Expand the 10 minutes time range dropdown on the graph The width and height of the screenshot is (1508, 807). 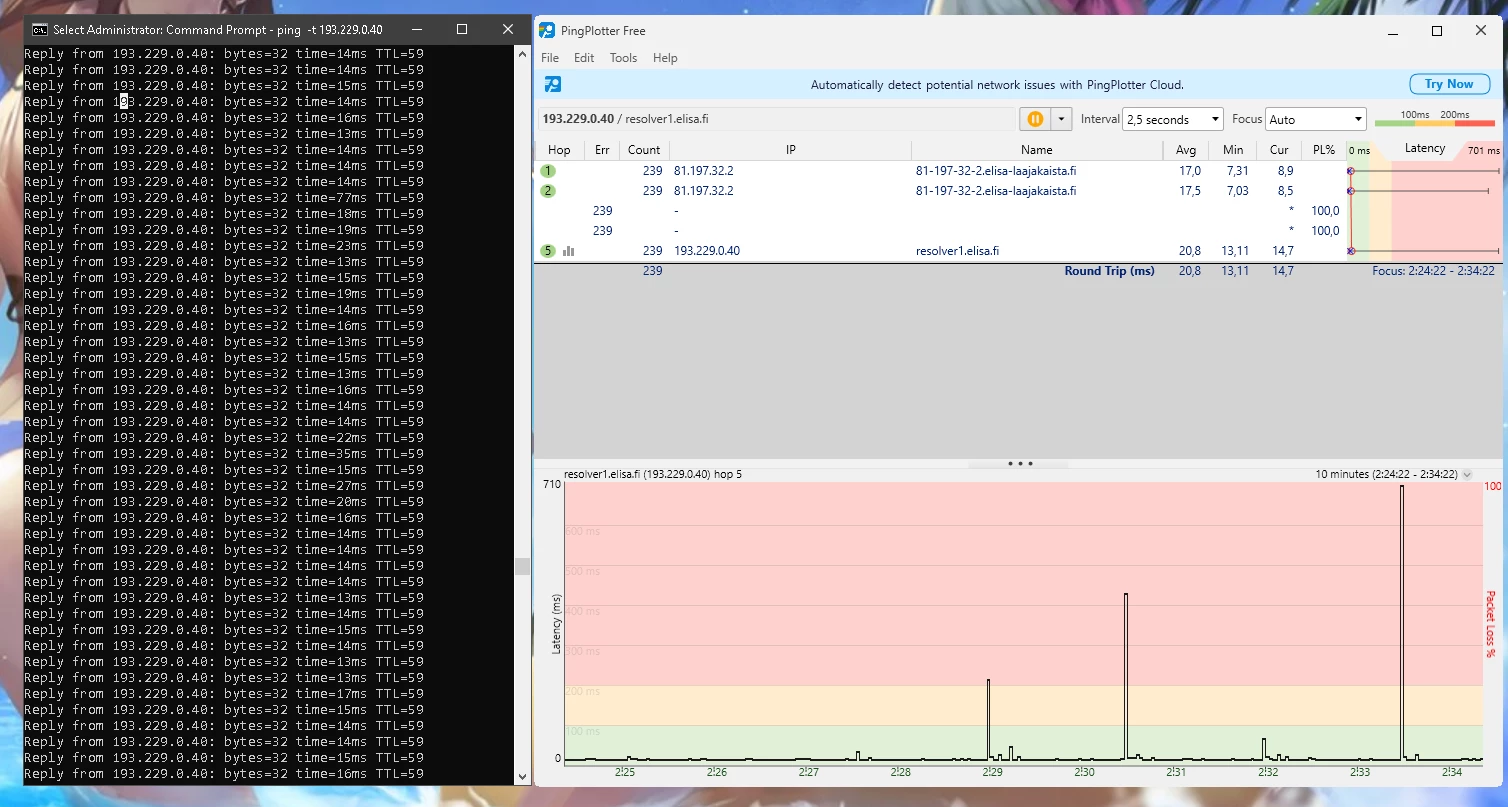click(x=1467, y=474)
